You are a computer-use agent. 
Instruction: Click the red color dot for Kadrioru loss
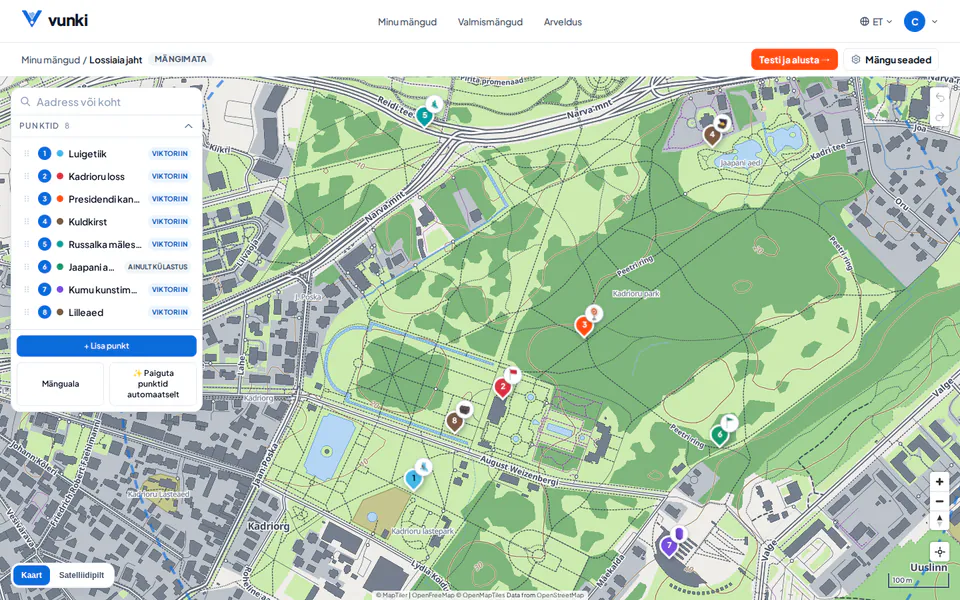click(60, 176)
